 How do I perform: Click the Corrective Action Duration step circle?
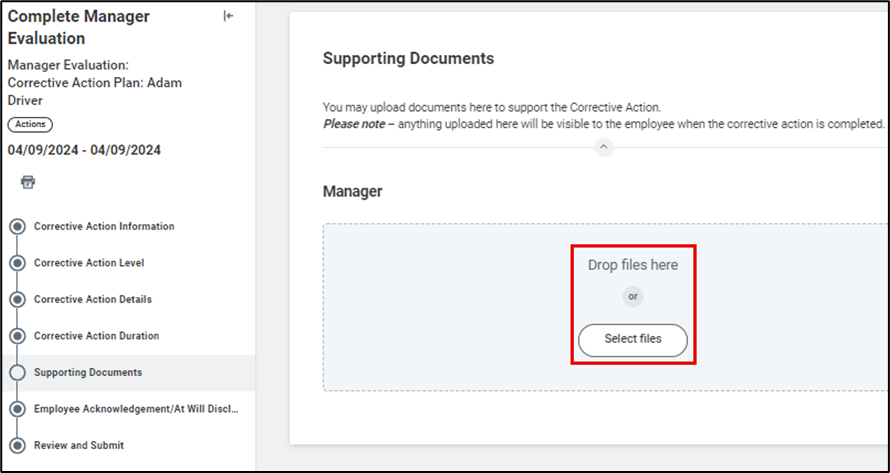coord(17,336)
